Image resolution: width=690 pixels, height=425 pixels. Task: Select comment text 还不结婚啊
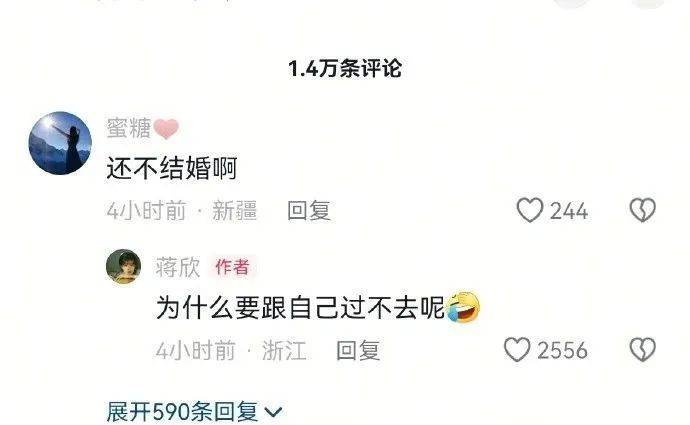(172, 168)
